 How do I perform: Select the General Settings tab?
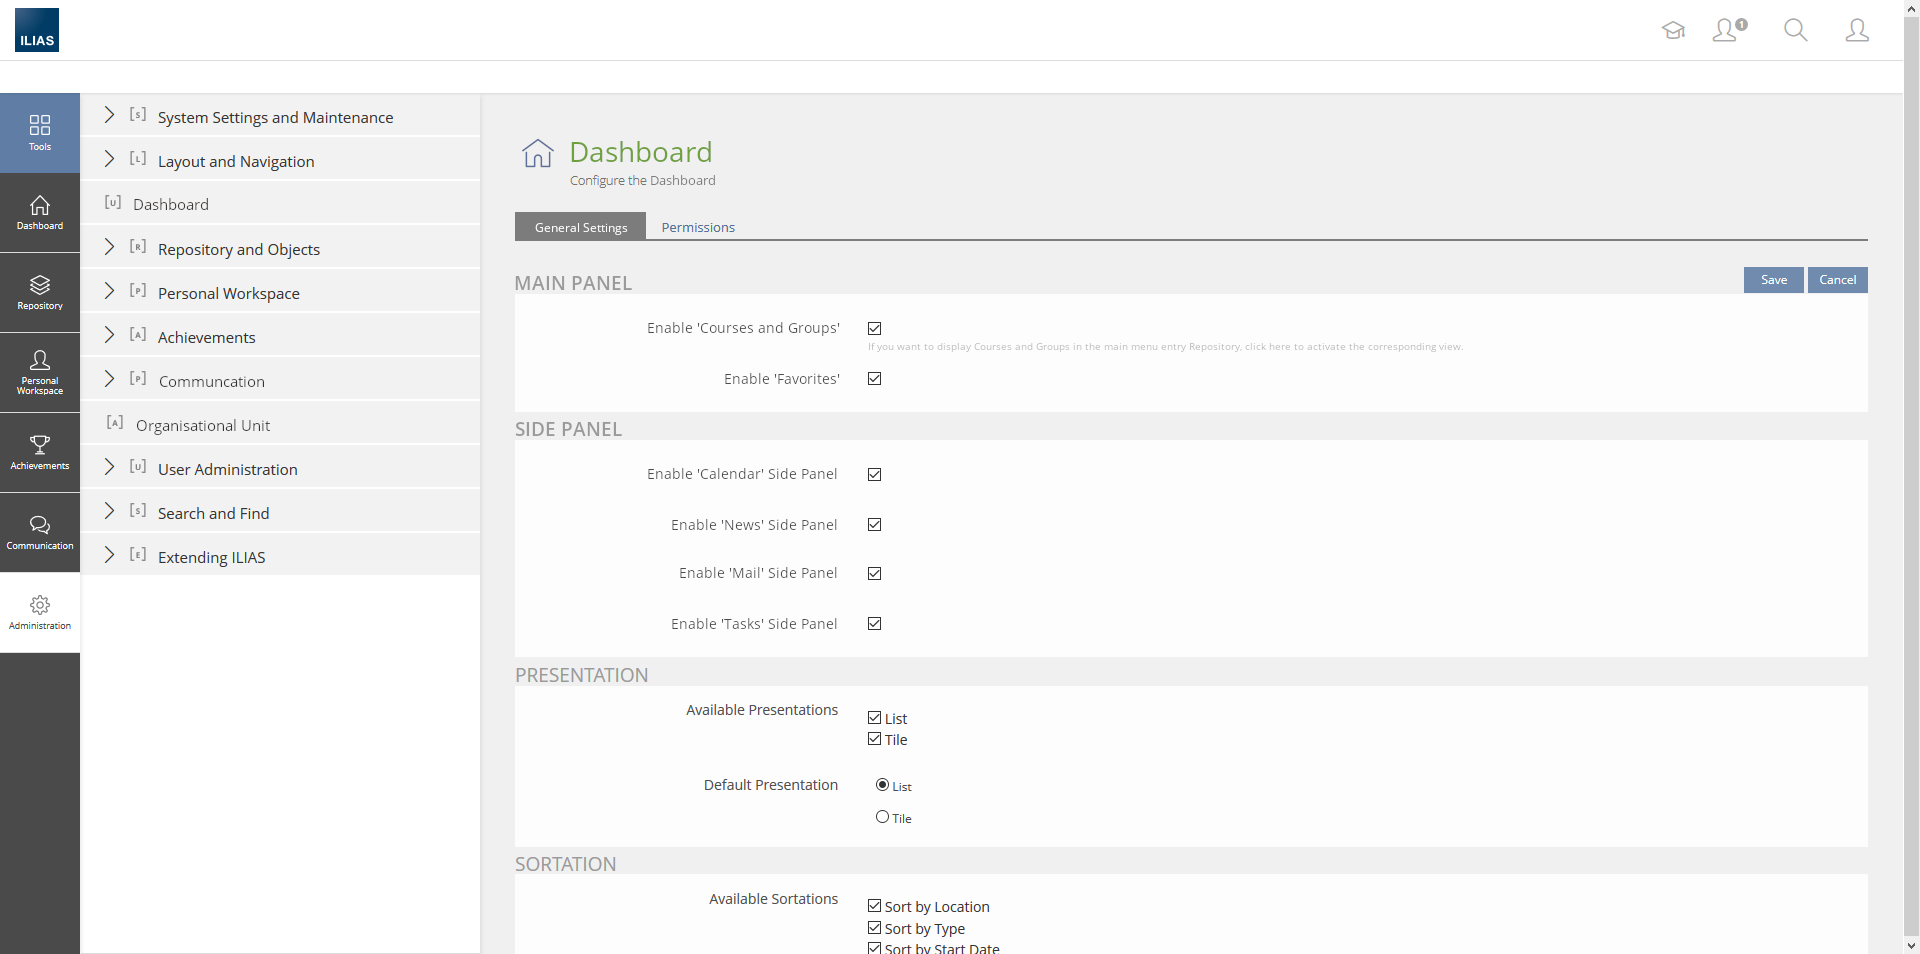pyautogui.click(x=581, y=228)
